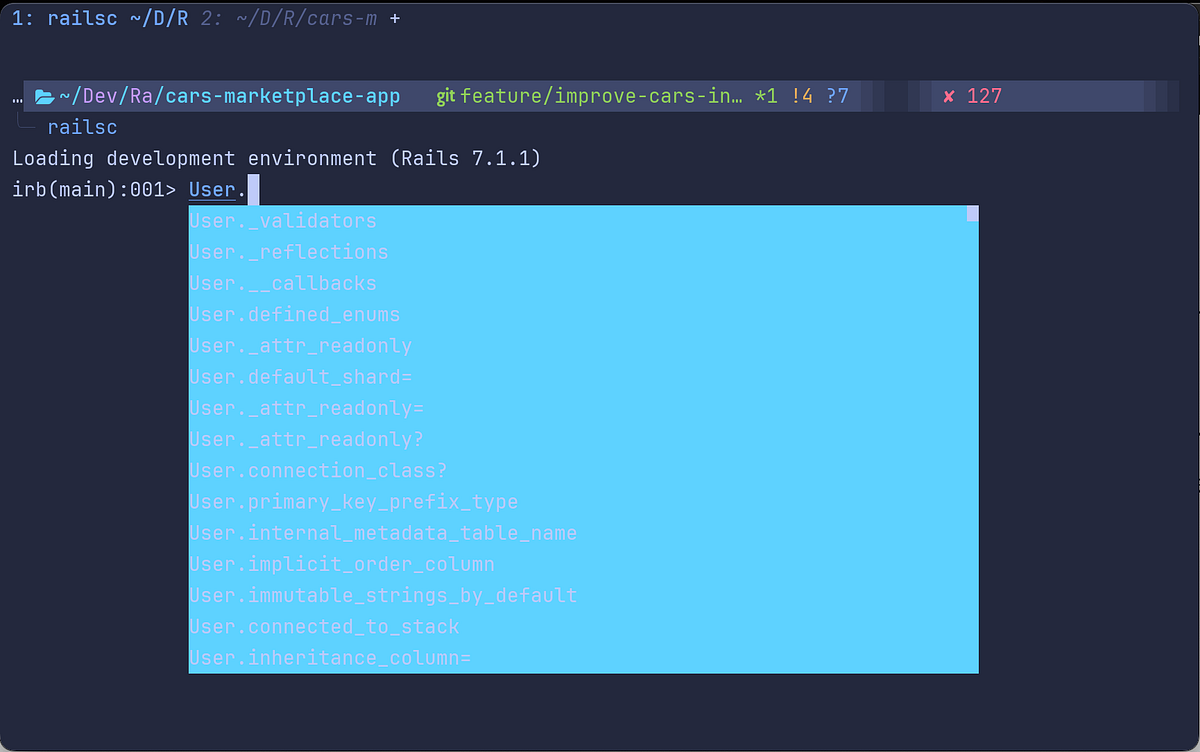This screenshot has width=1200, height=752.
Task: Select User.defined_enums completion entry
Action: 294,314
